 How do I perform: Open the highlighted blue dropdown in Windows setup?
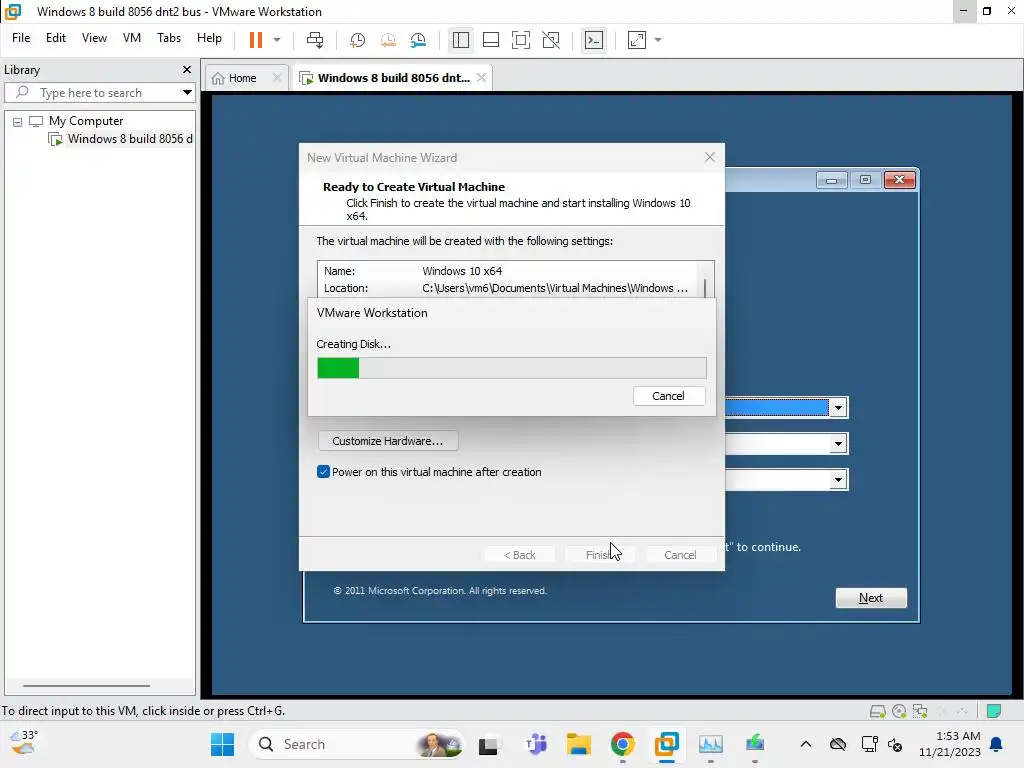tap(838, 408)
